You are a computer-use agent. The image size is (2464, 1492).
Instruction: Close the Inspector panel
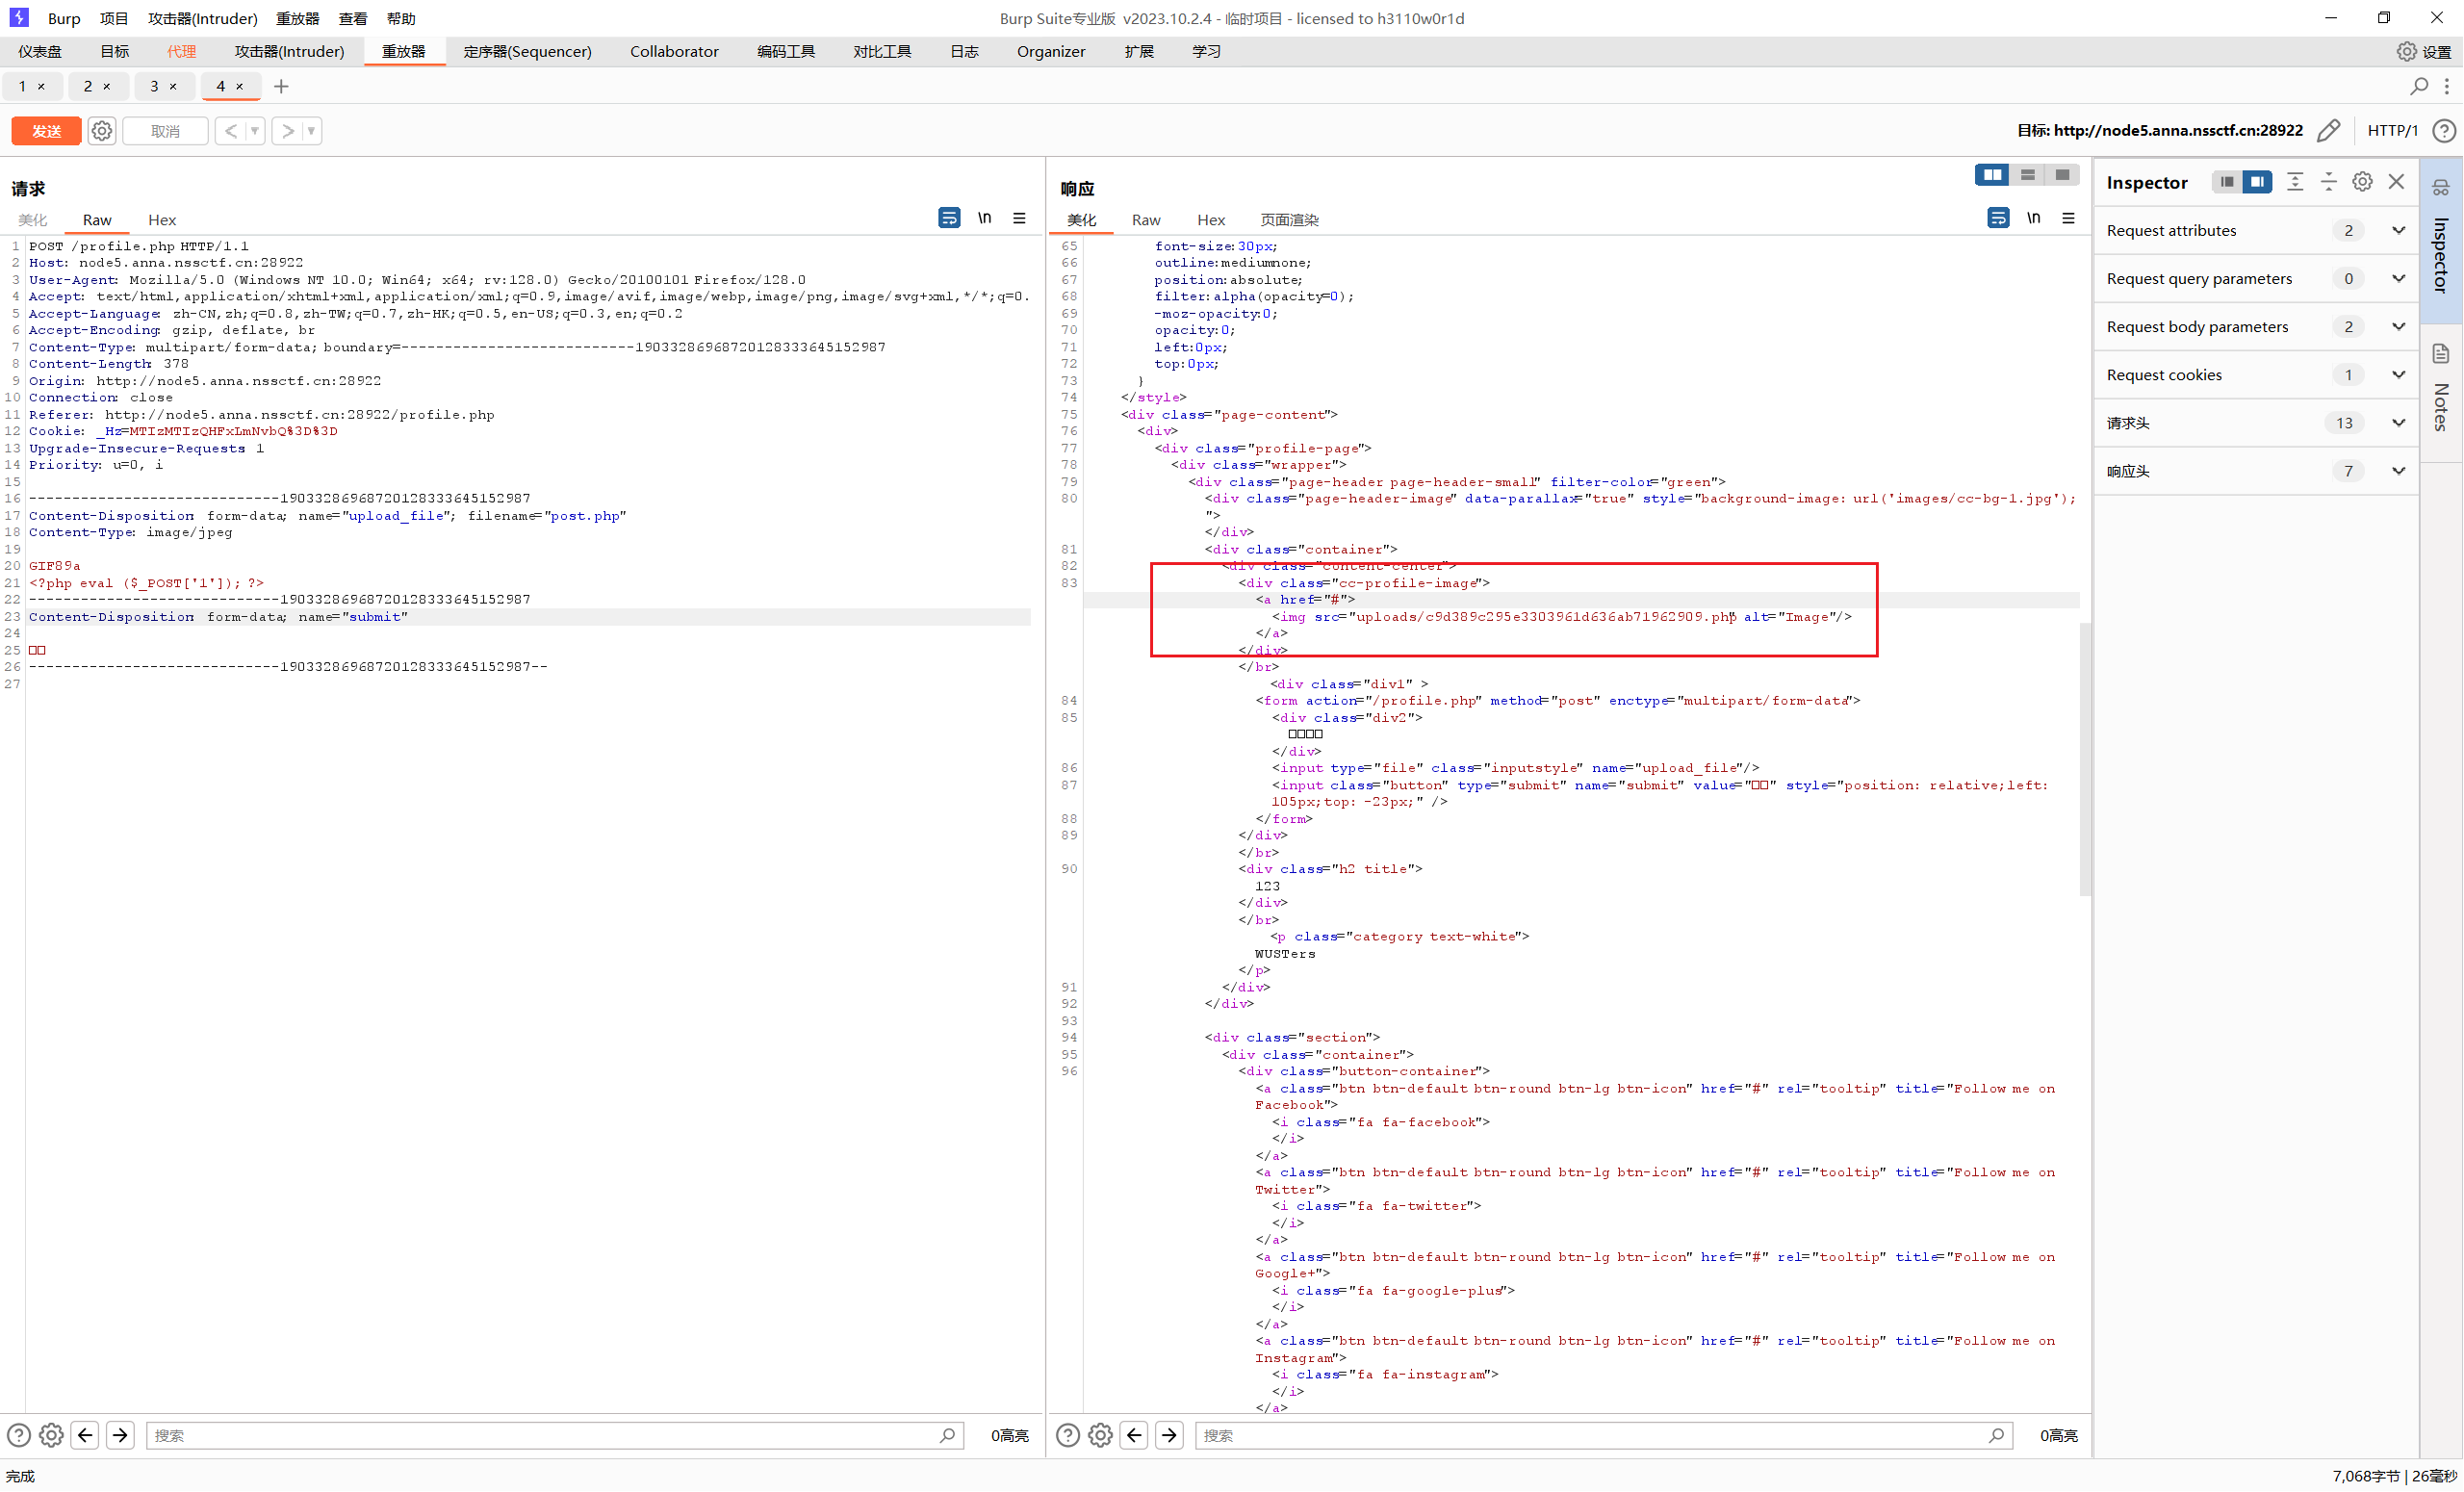(2396, 182)
